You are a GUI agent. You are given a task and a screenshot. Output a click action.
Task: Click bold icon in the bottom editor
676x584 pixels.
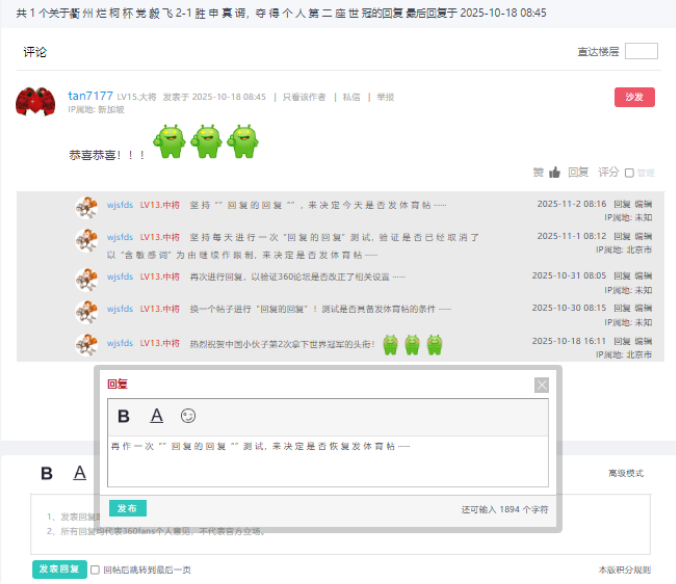(47, 473)
